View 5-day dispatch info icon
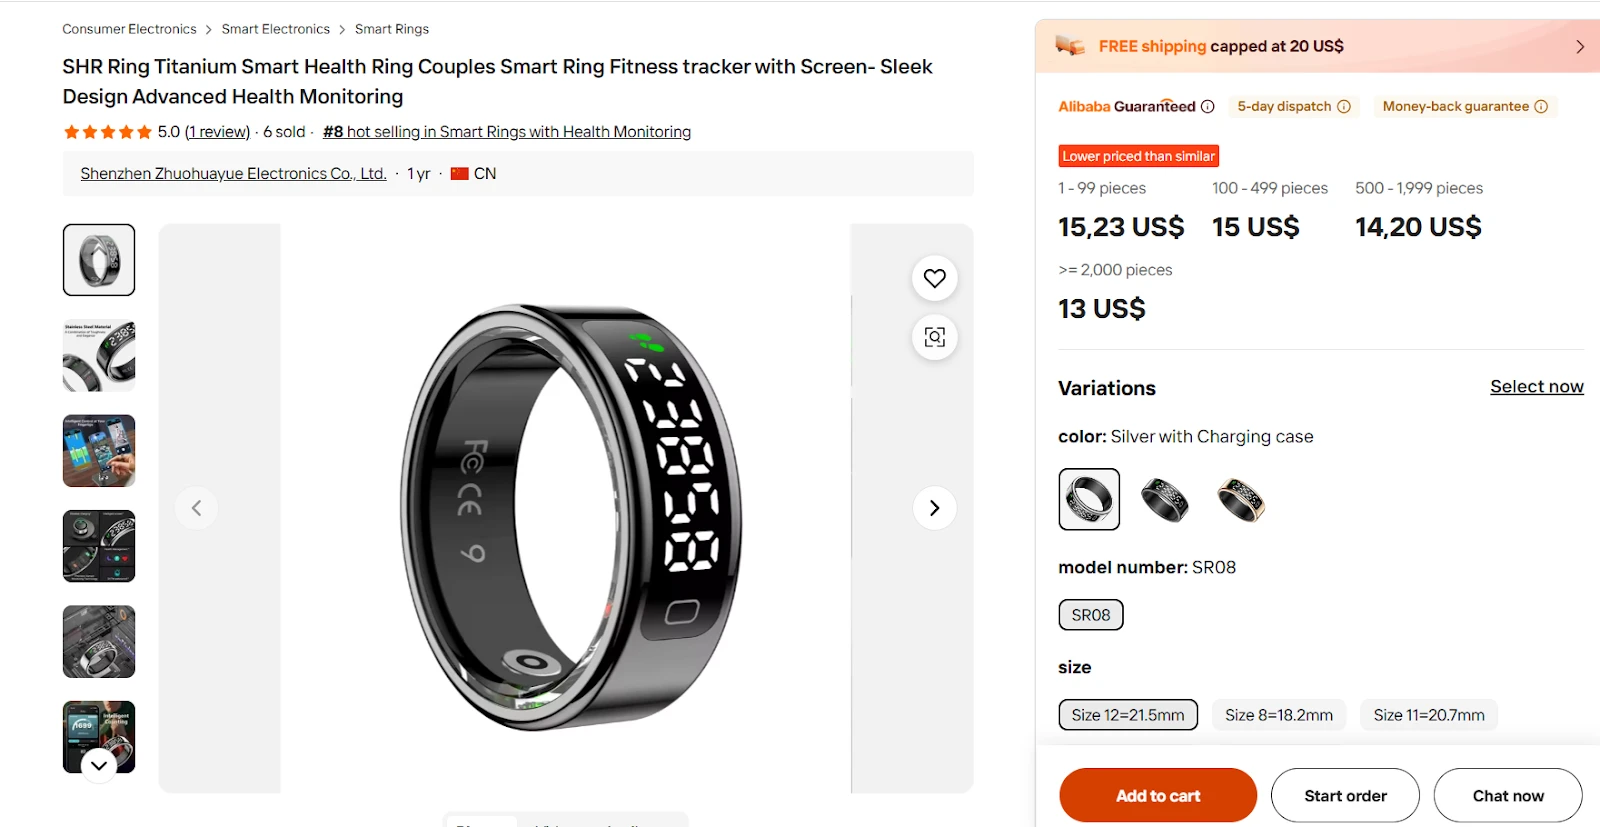 1344,107
